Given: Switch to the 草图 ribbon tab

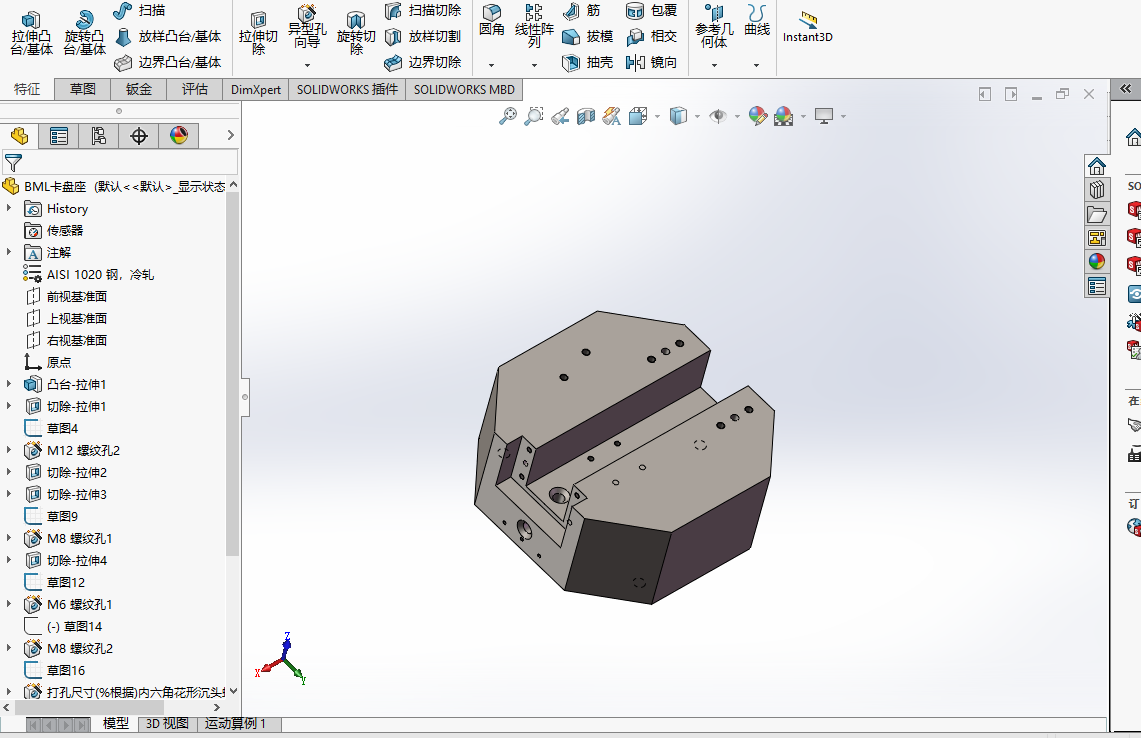Looking at the screenshot, I should click(x=83, y=89).
